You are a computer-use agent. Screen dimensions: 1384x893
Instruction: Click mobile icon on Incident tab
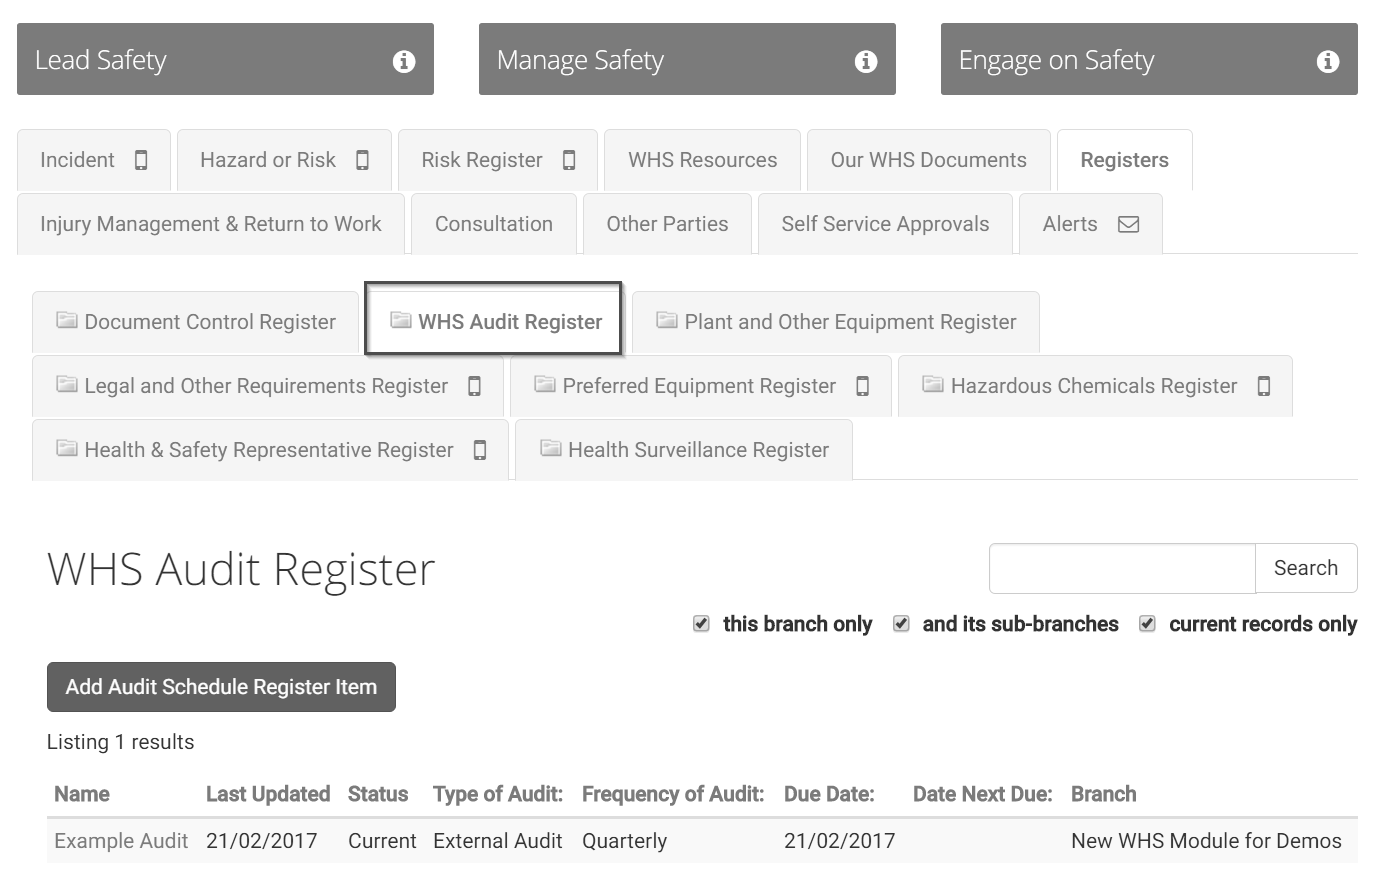coord(141,161)
